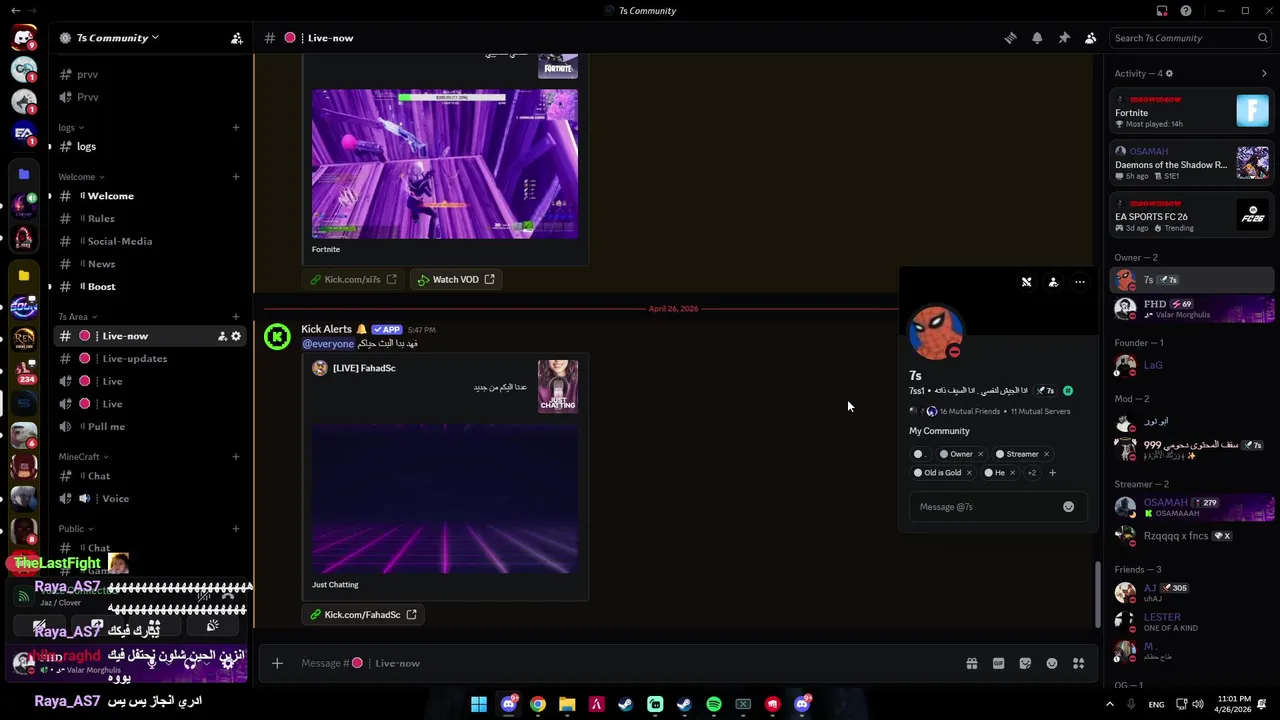
Task: Show the +2 hidden roles
Action: point(1032,473)
